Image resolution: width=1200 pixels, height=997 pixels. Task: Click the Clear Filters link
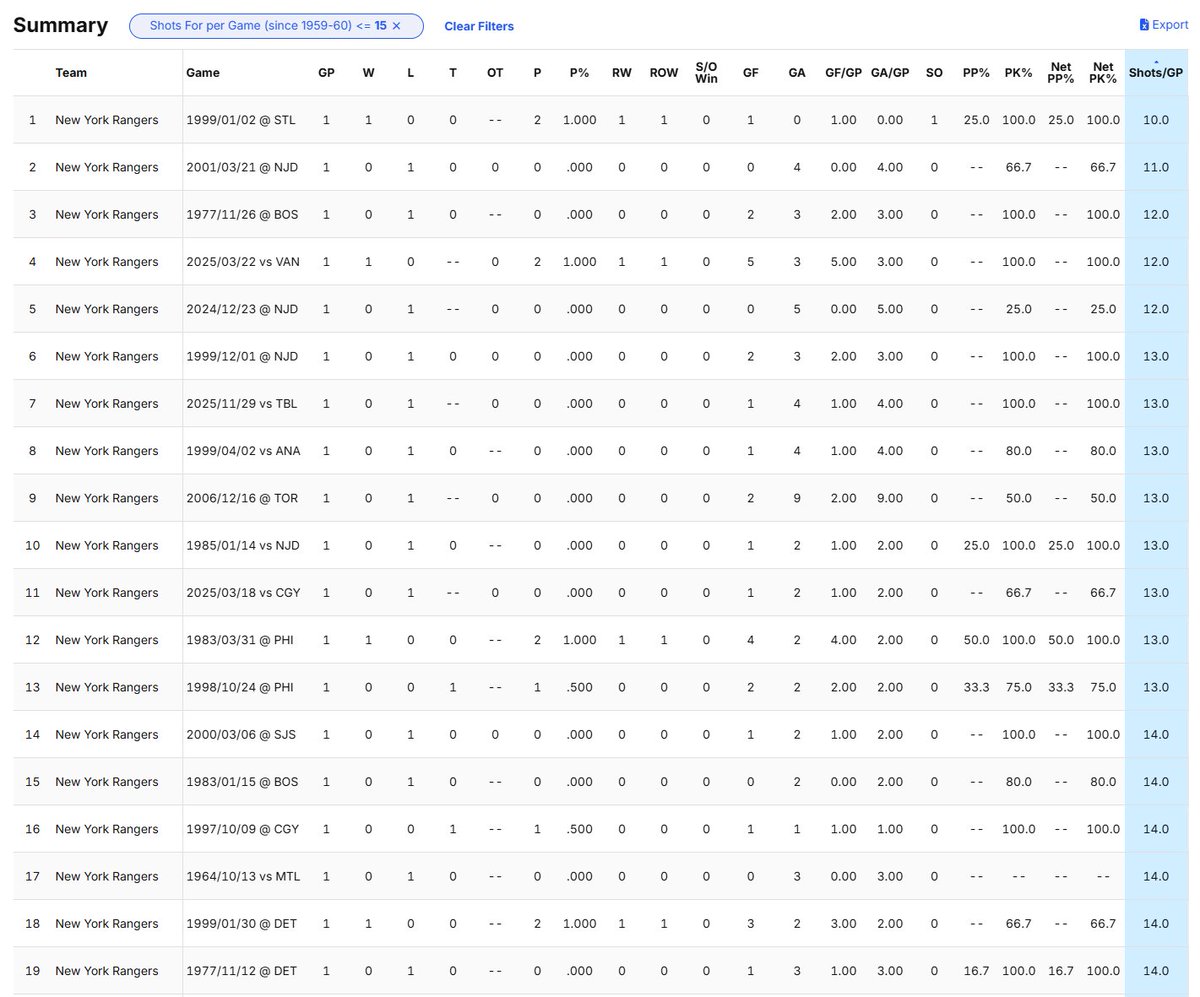point(479,27)
